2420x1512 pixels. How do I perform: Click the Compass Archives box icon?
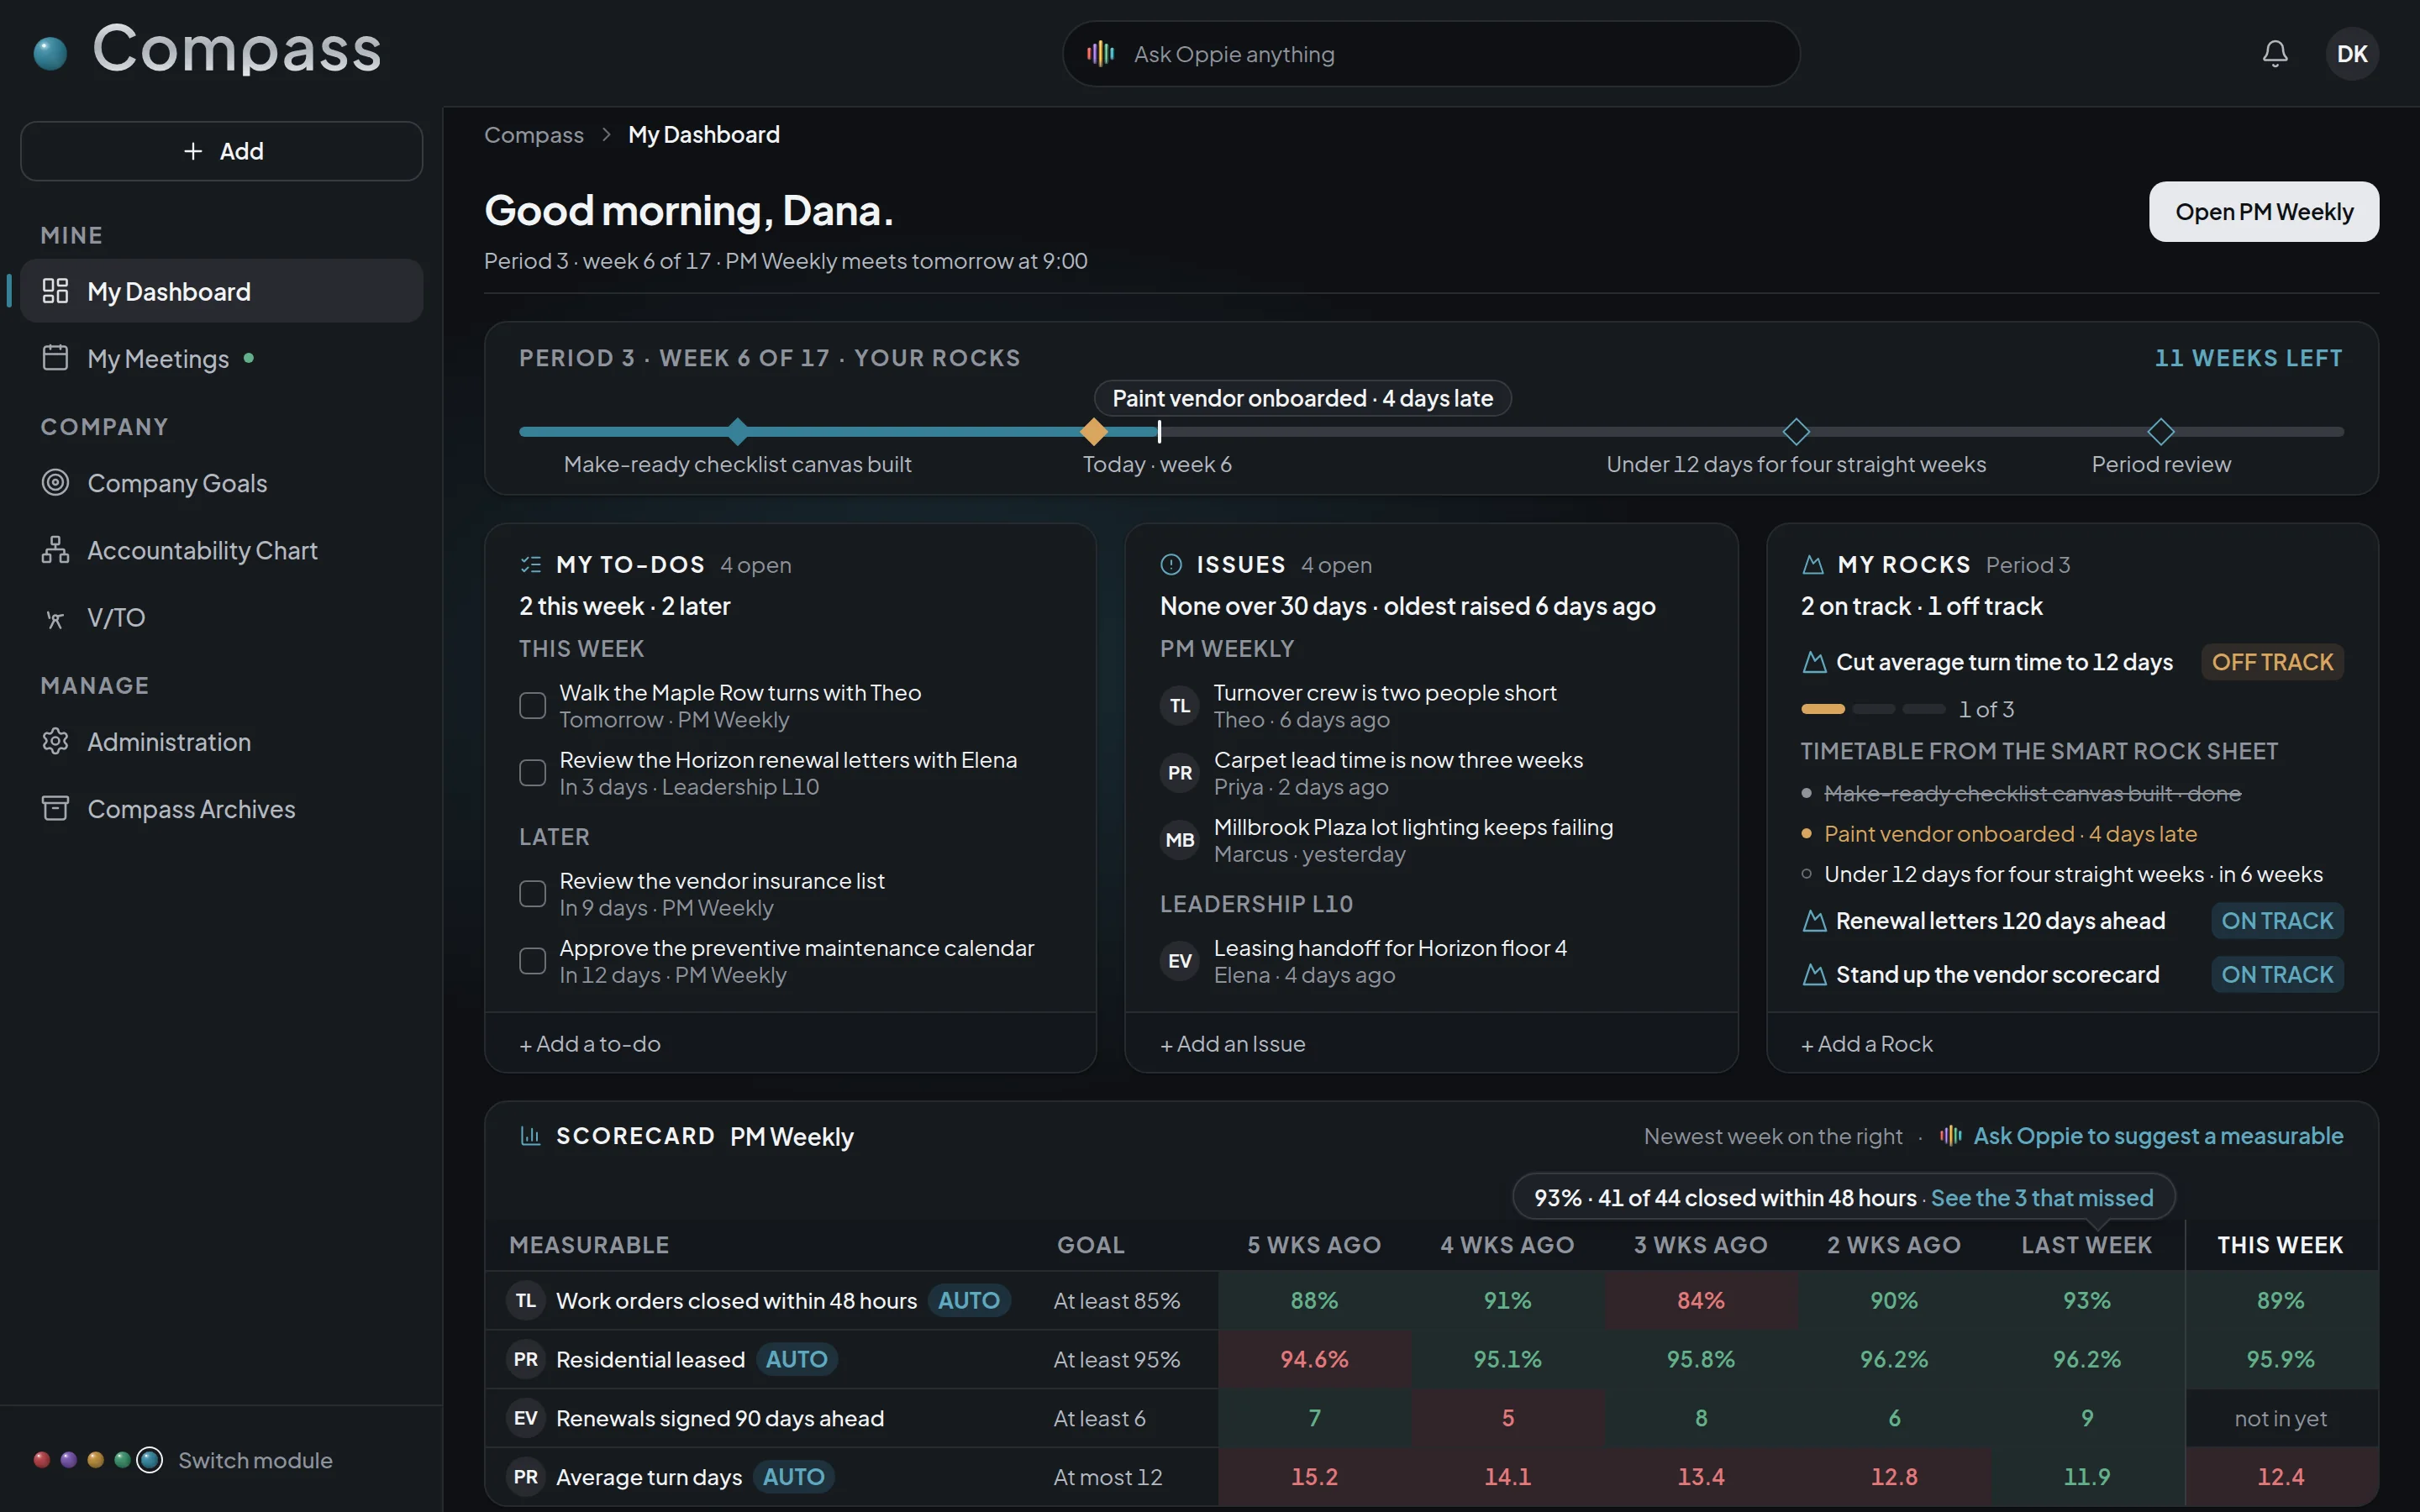pyautogui.click(x=56, y=808)
